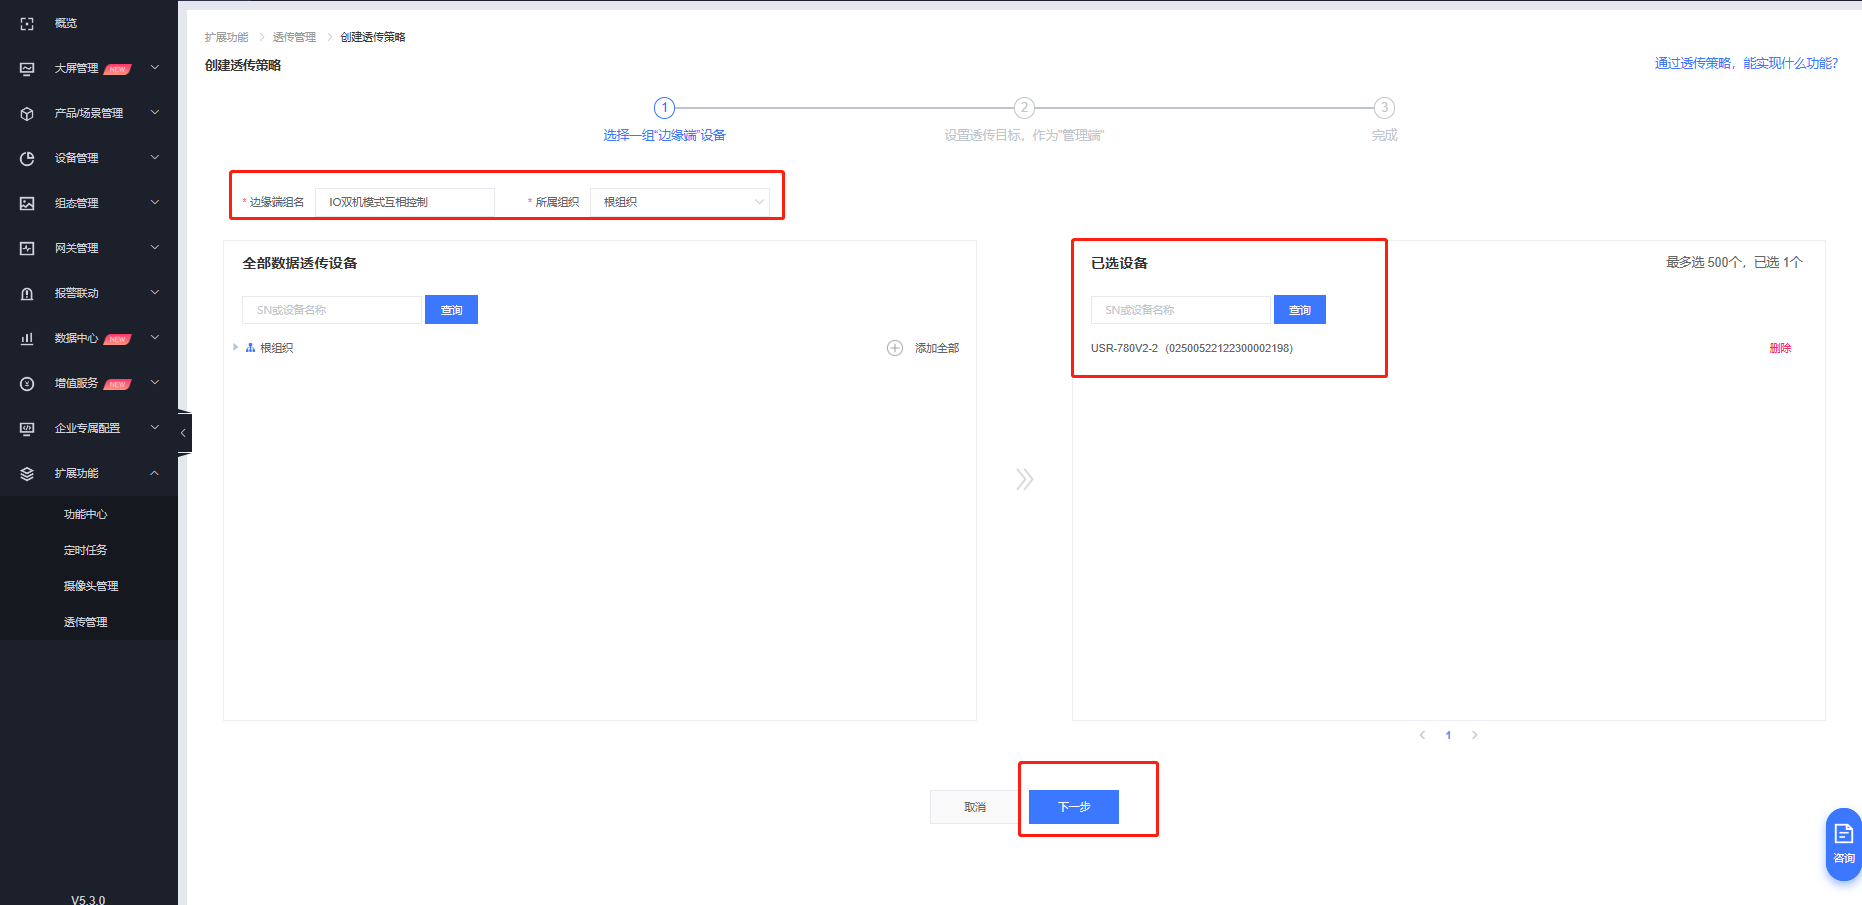
Task: Click the 报警联动 alarm bell icon
Action: click(x=27, y=293)
